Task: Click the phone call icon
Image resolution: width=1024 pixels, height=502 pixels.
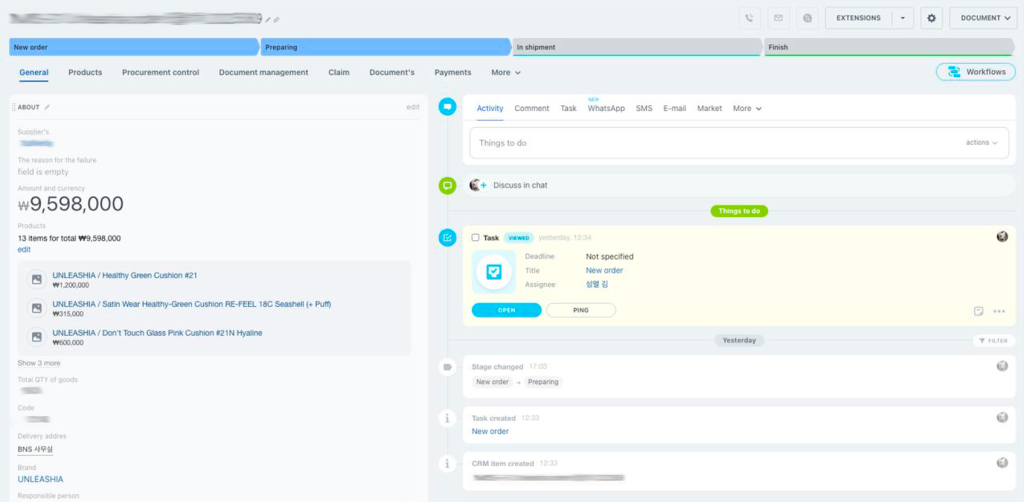Action: 750,18
